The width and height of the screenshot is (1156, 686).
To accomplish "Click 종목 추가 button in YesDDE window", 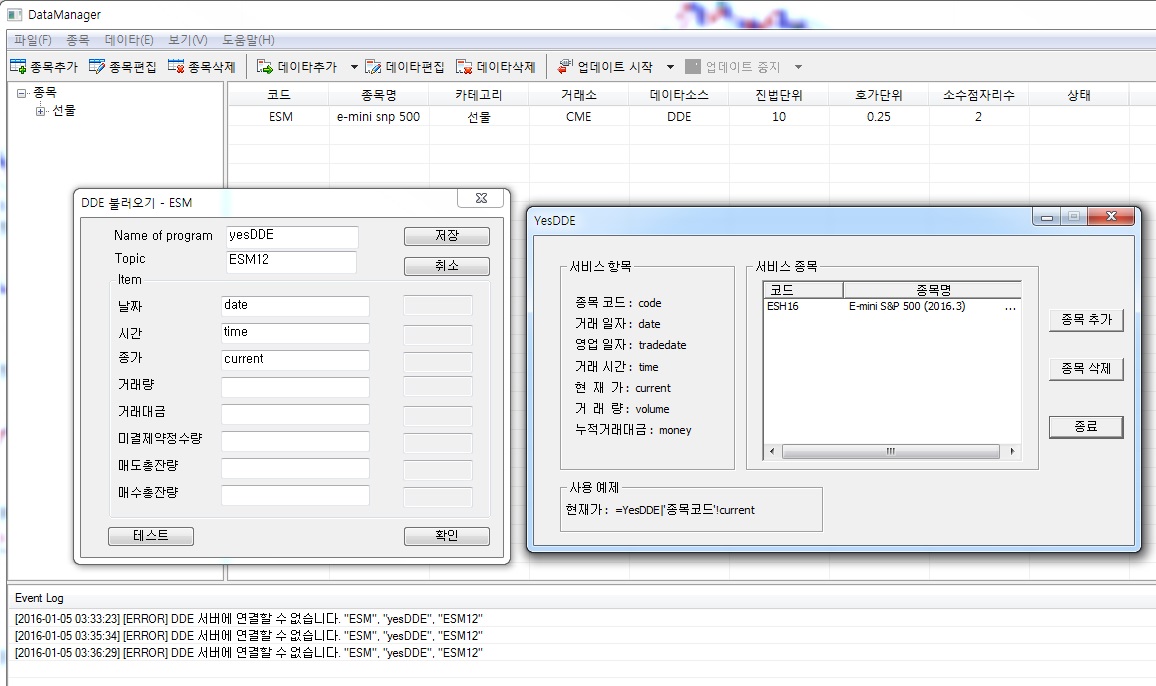I will [x=1086, y=320].
